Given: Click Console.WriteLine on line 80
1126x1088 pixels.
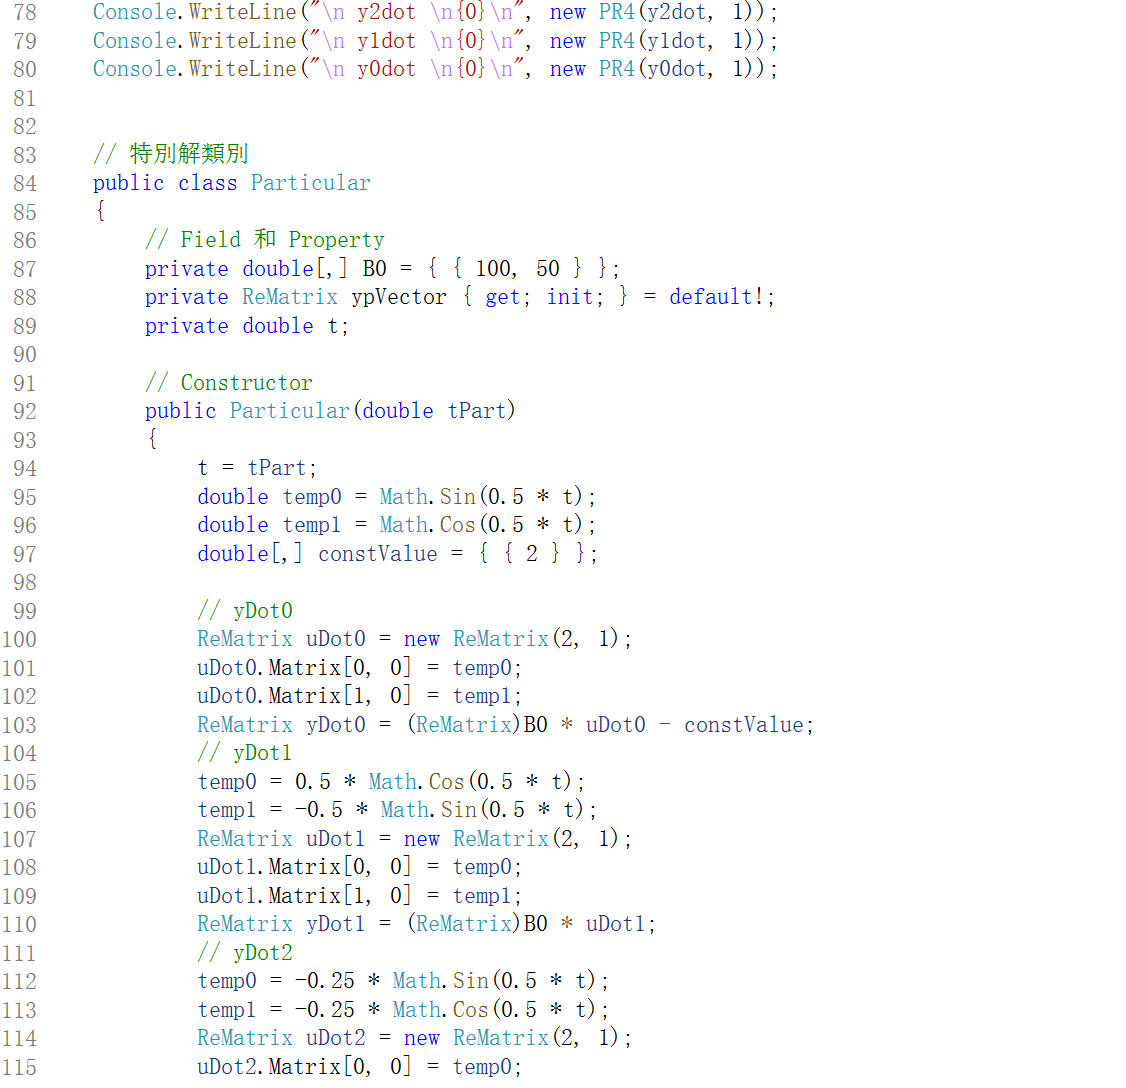Looking at the screenshot, I should [195, 69].
